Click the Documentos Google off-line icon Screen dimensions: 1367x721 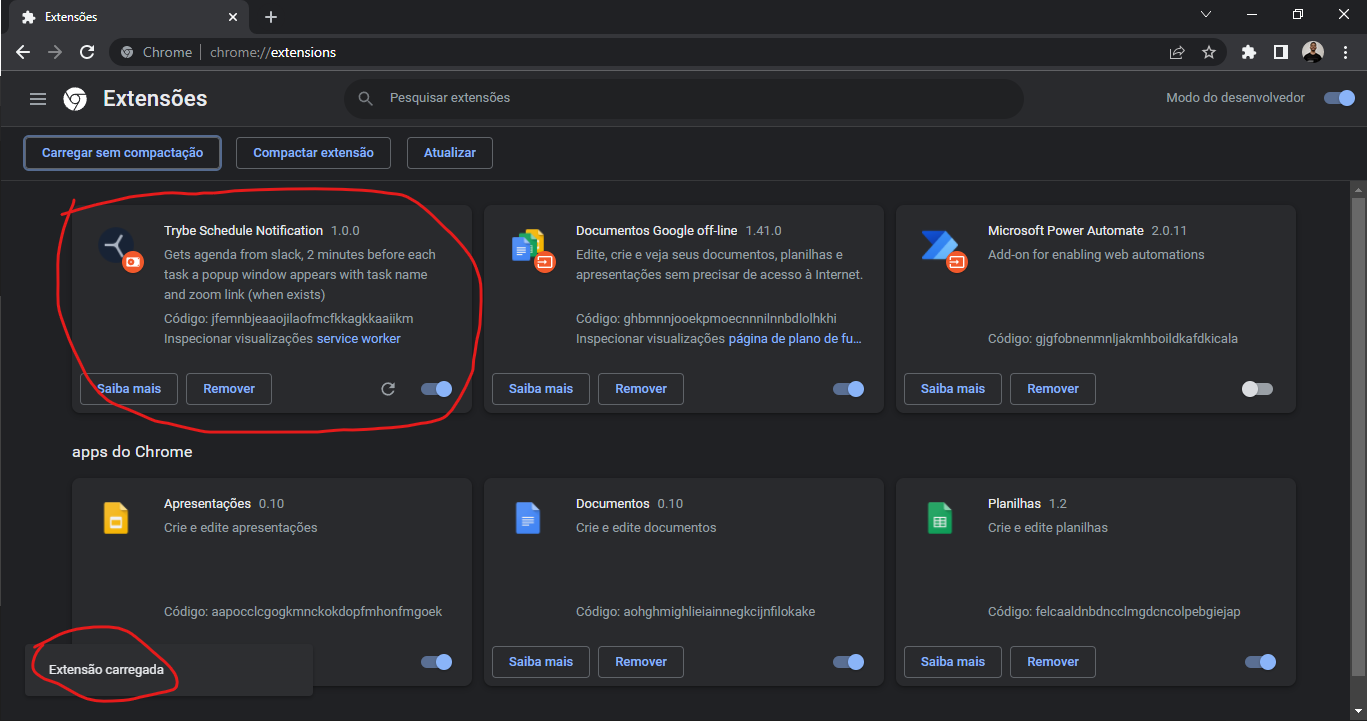[531, 249]
